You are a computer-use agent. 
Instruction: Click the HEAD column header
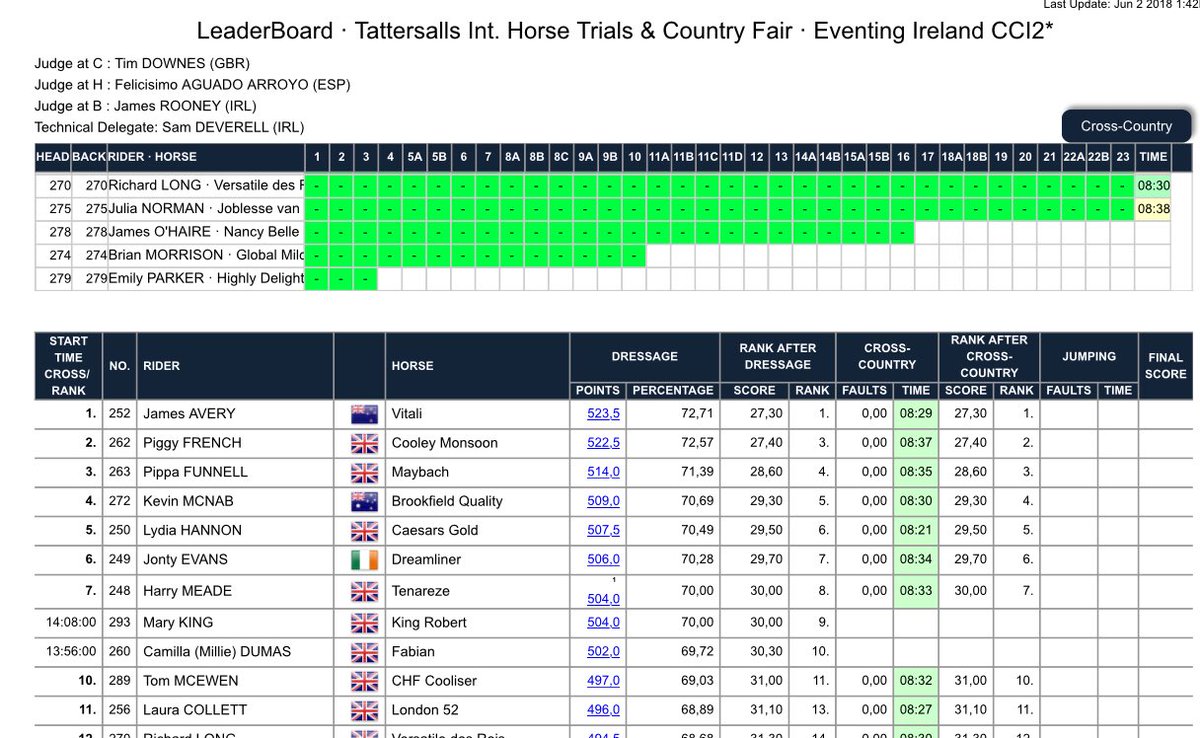53,157
